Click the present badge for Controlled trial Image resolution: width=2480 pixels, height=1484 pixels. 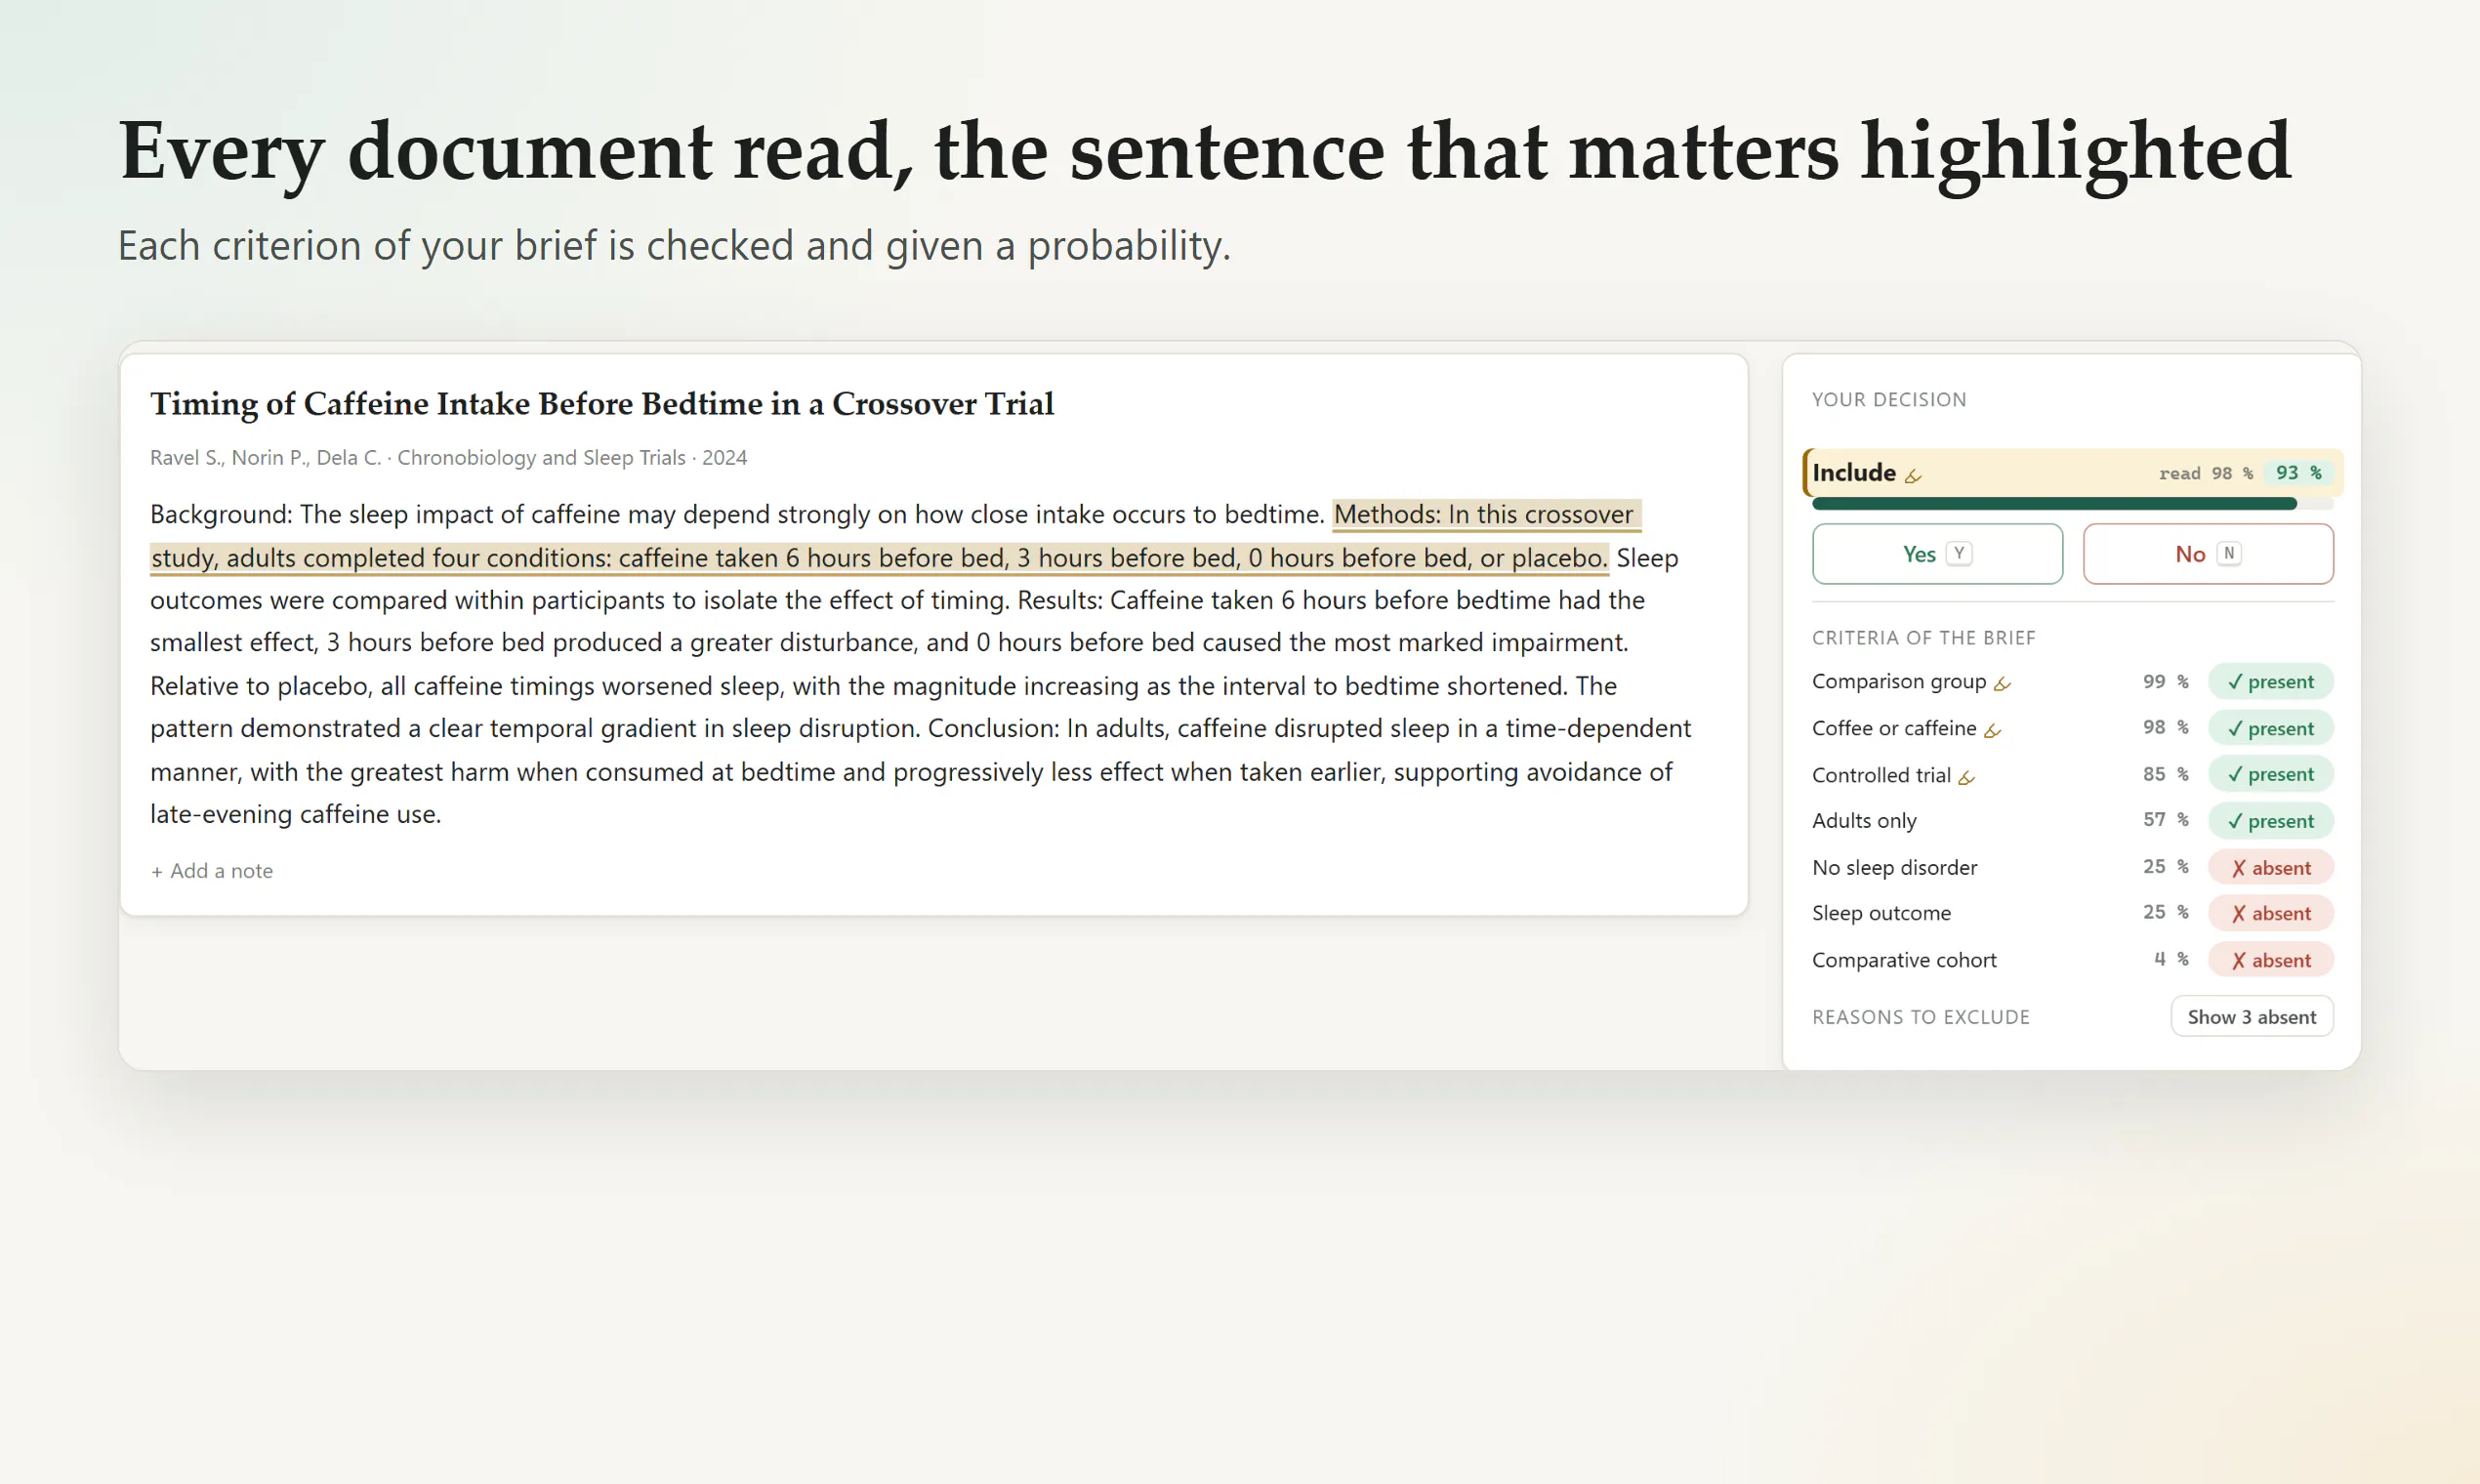click(2270, 774)
